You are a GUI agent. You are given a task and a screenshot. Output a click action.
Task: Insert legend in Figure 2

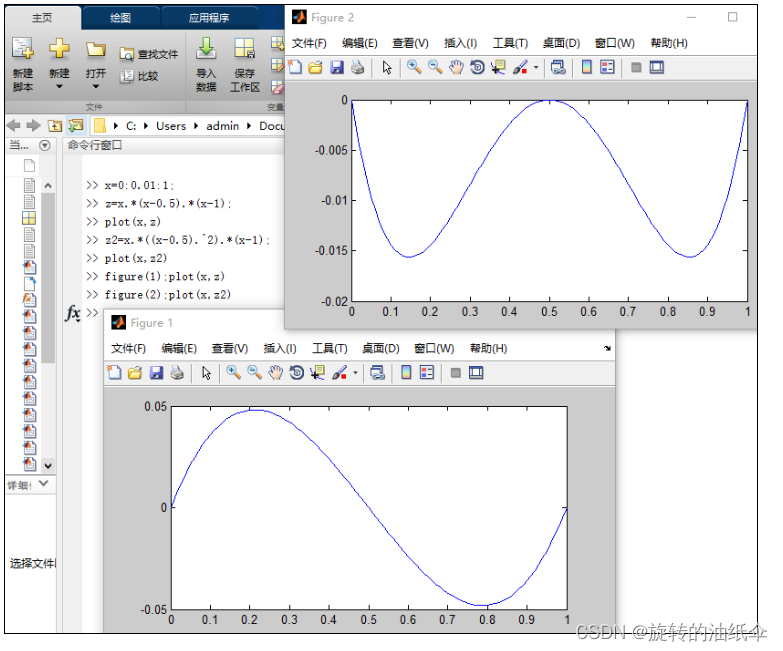[608, 67]
